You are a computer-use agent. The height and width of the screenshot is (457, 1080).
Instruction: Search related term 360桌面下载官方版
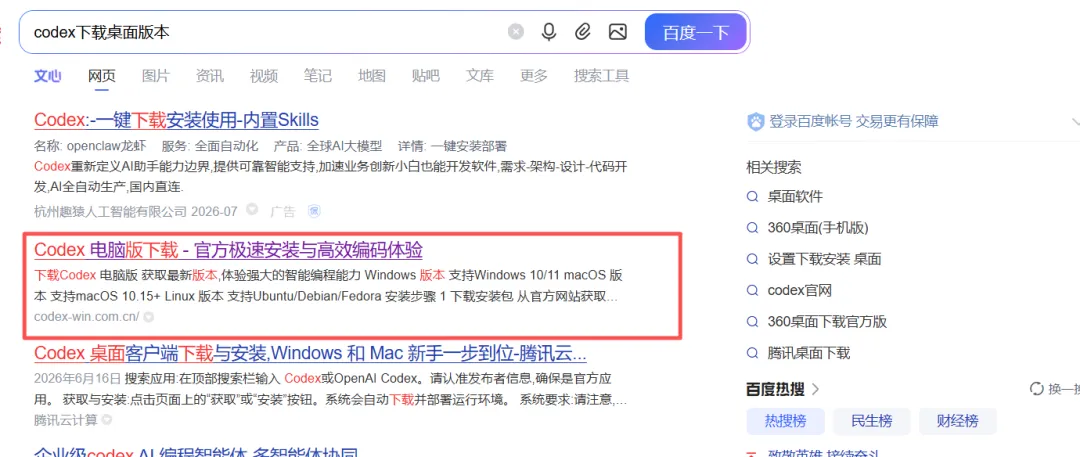[827, 322]
